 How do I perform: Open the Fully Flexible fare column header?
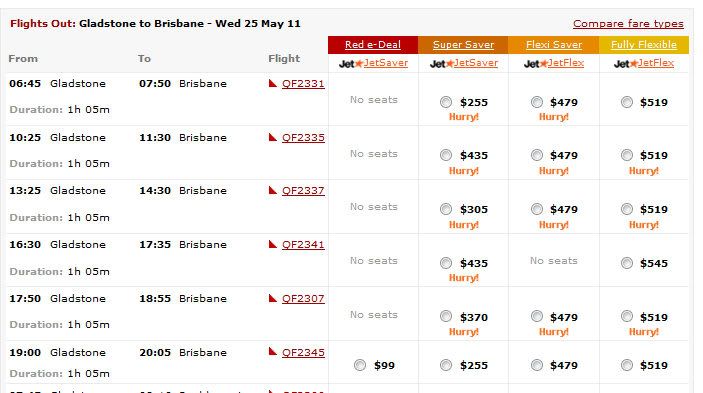click(644, 45)
